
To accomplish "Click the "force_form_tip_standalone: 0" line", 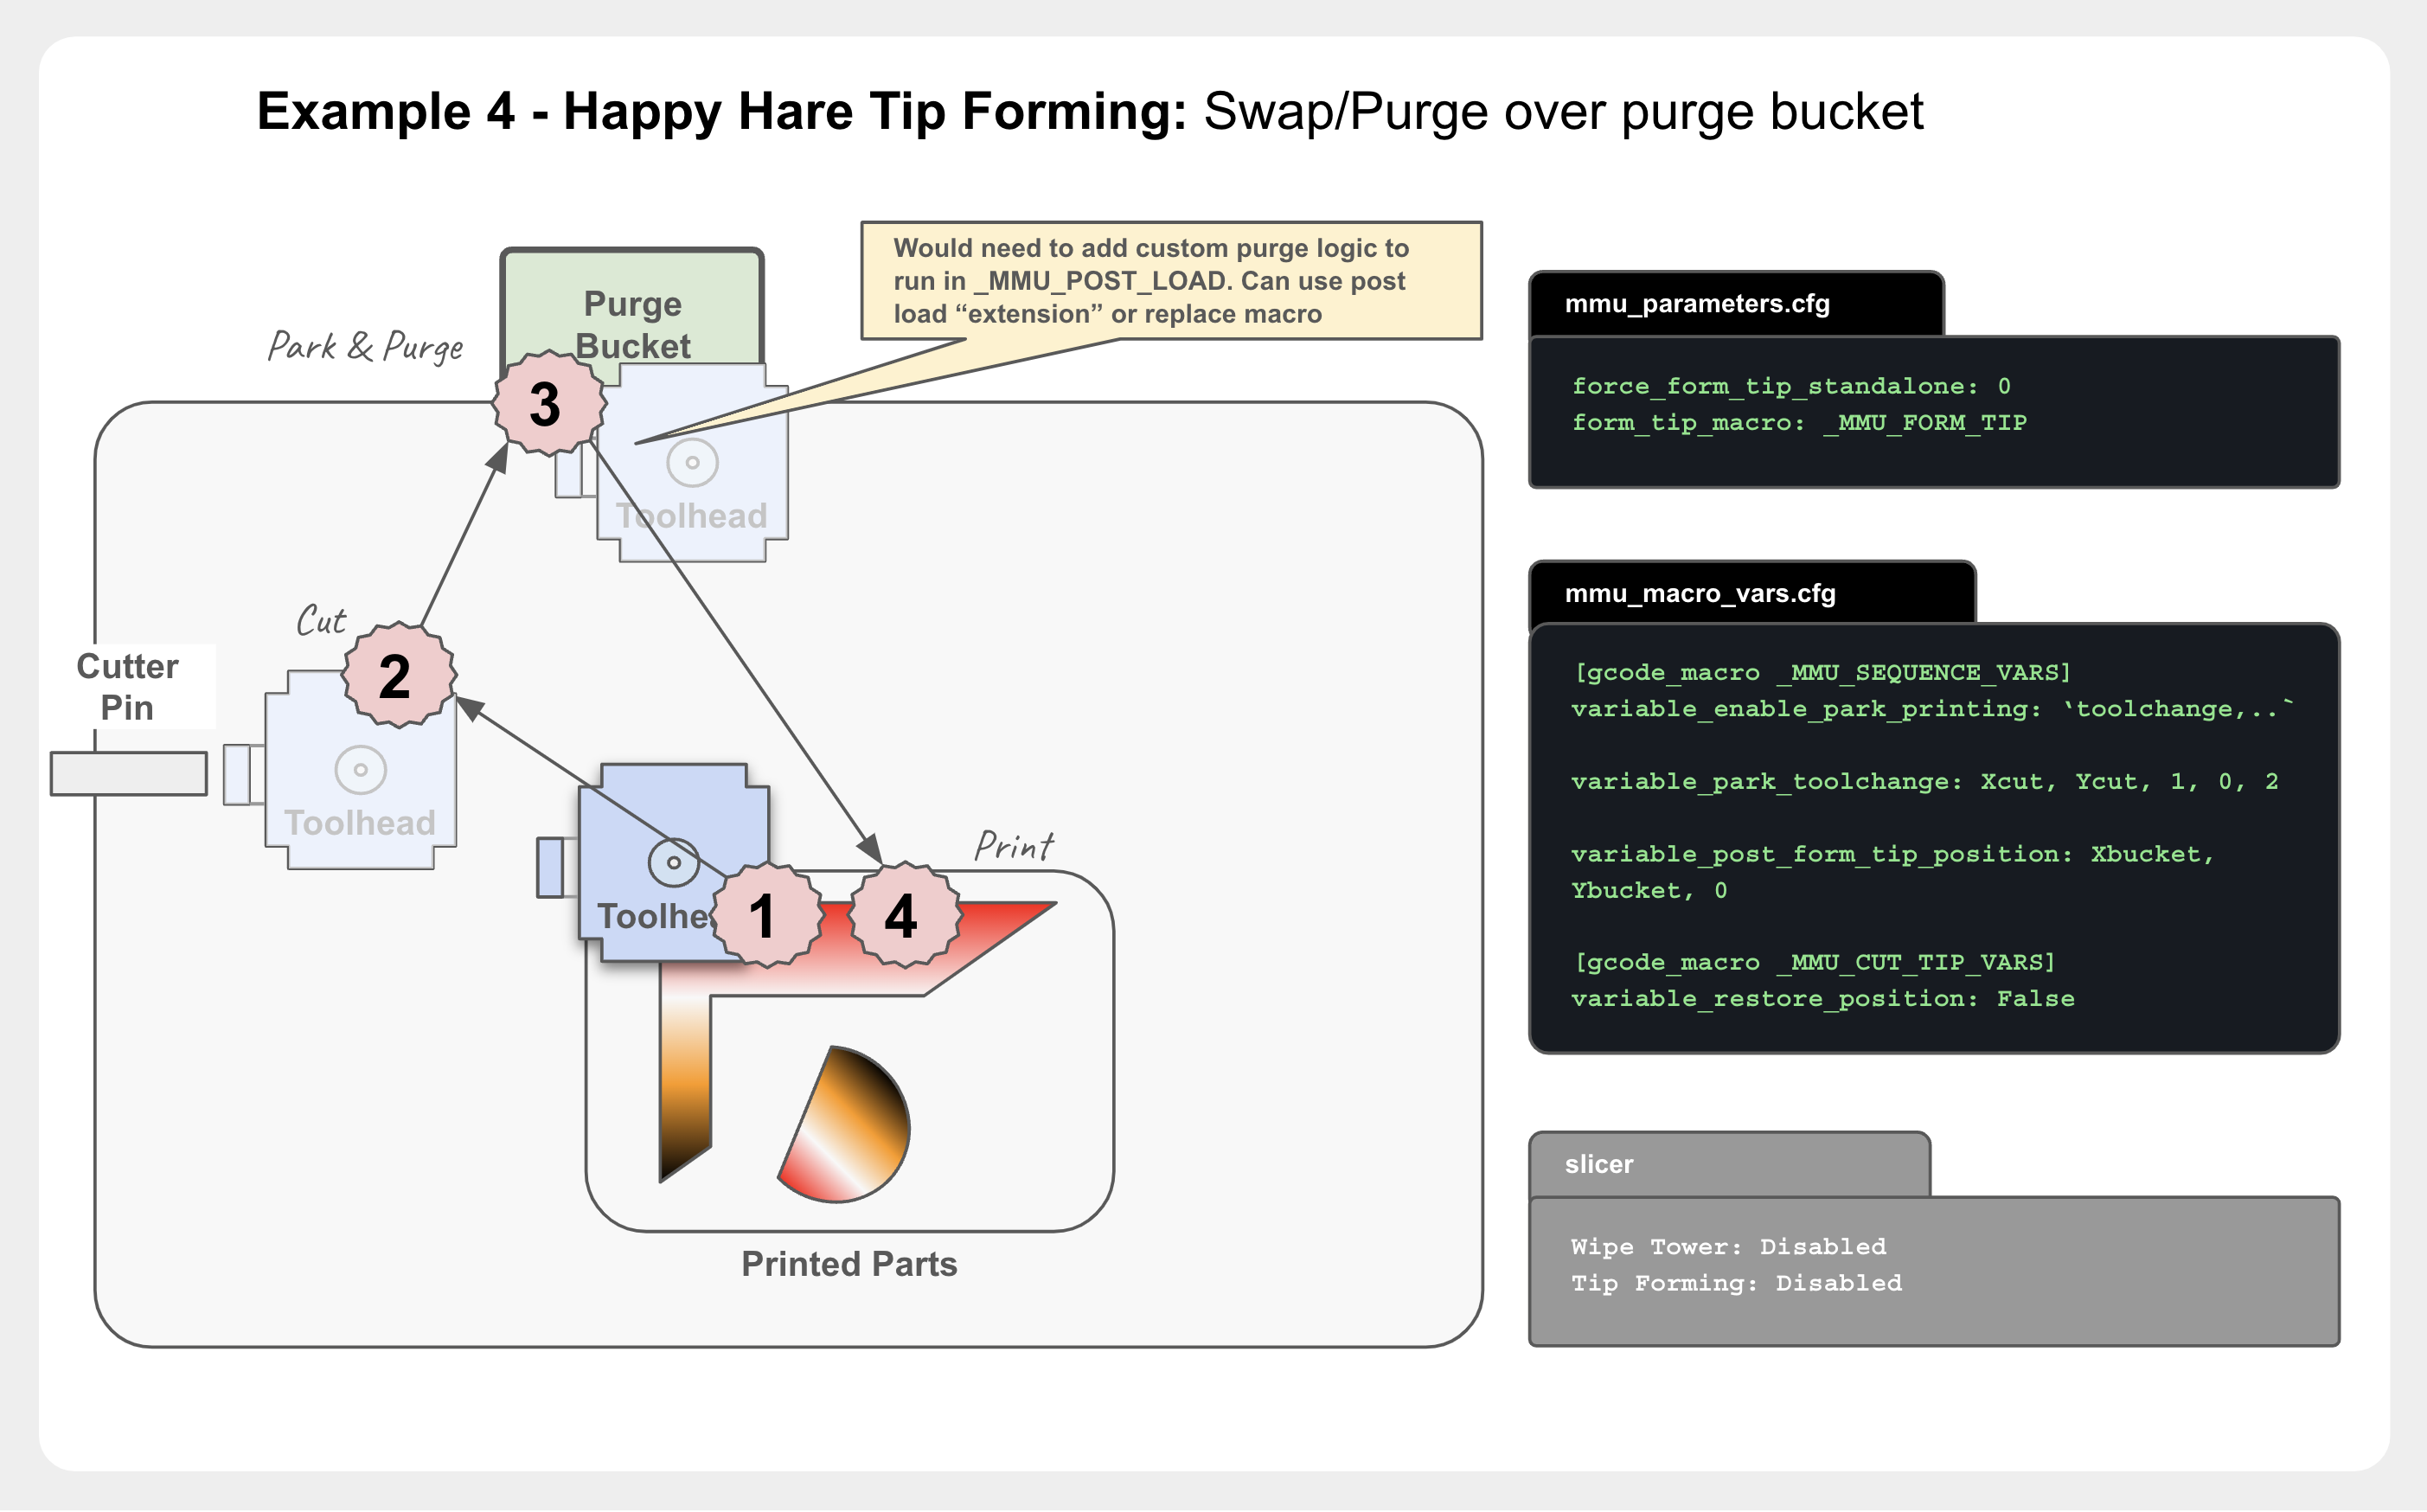I will [x=1791, y=386].
